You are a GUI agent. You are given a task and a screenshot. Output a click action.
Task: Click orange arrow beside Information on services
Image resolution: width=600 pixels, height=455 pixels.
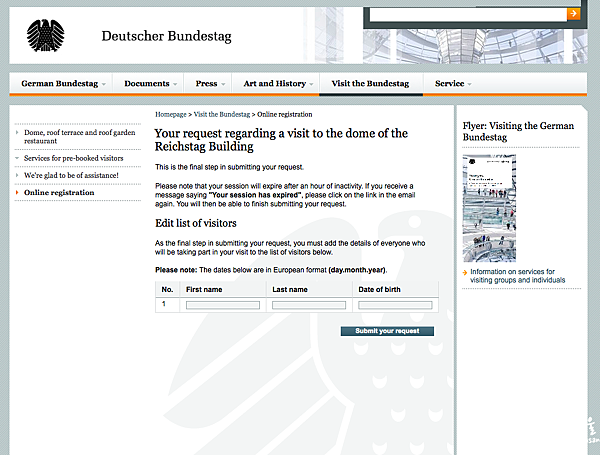465,272
